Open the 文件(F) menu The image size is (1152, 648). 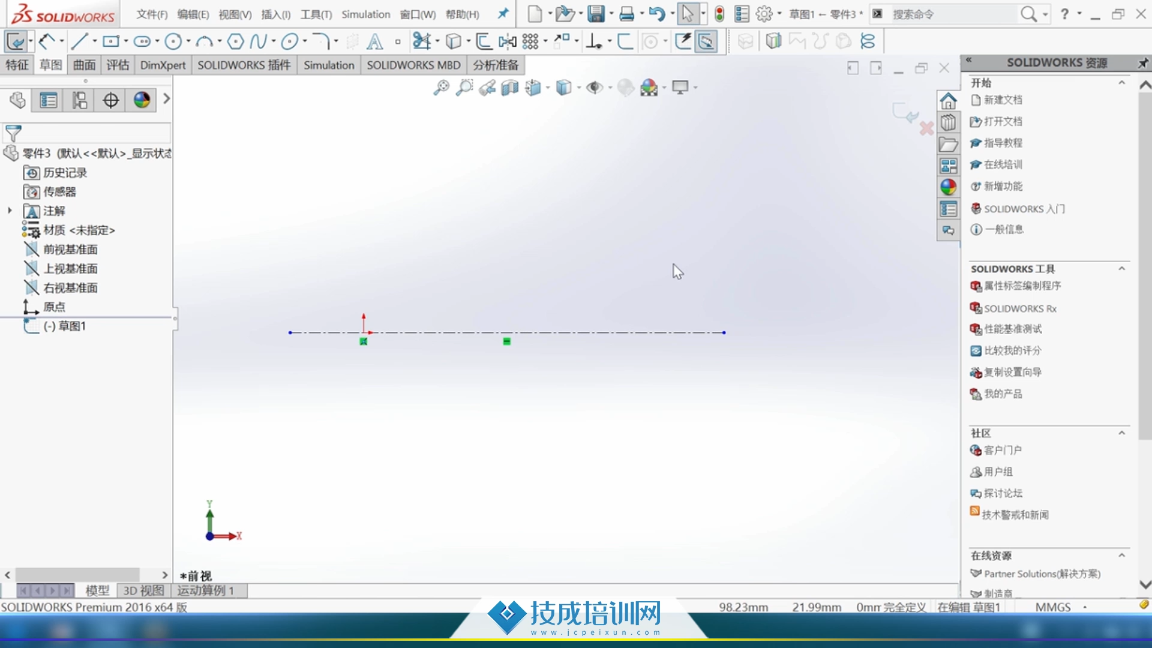tap(151, 15)
